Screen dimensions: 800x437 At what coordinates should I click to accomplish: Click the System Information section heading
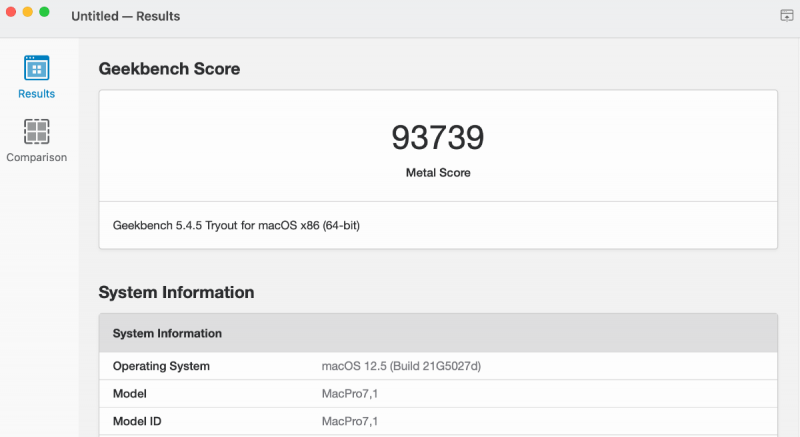[x=176, y=292]
